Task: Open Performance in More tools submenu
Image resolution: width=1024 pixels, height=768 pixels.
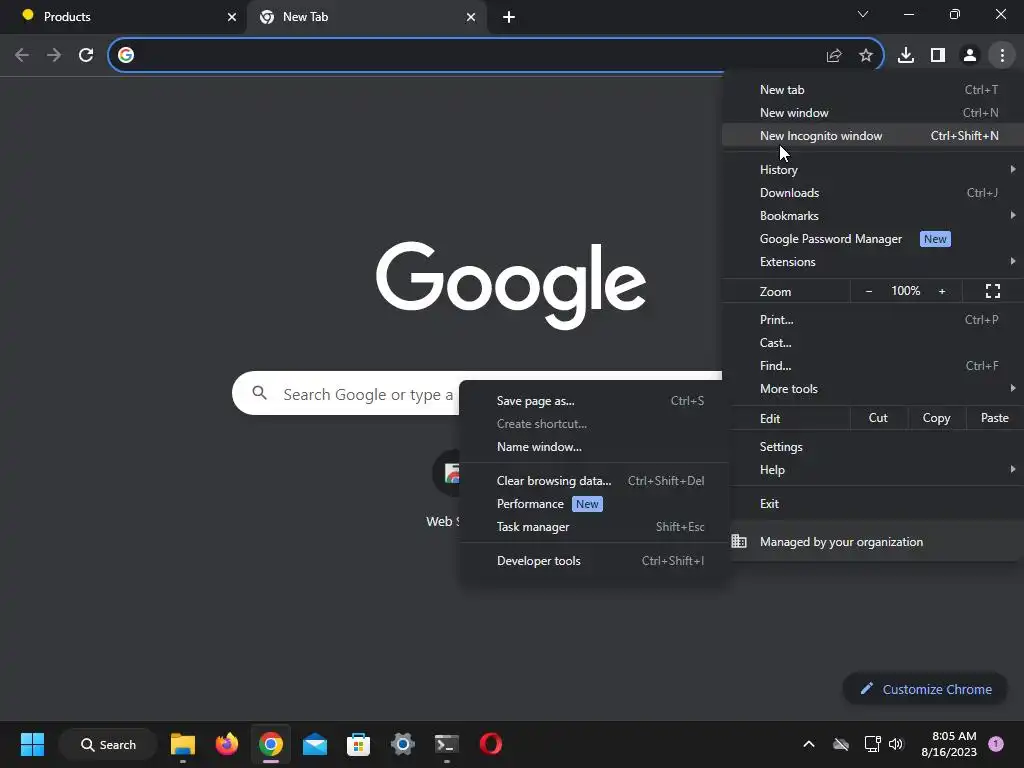Action: coord(594,504)
